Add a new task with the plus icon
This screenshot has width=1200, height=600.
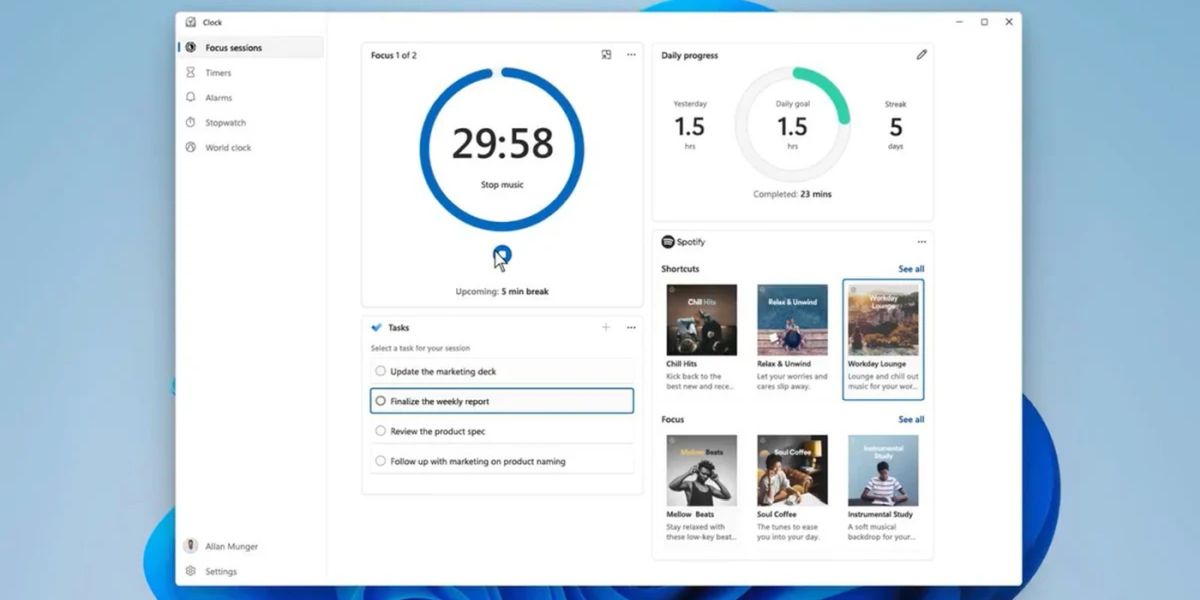(x=606, y=327)
